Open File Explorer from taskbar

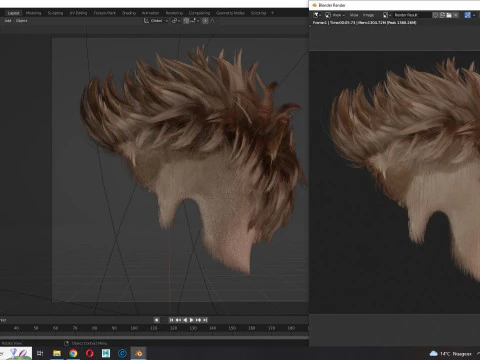click(57, 353)
